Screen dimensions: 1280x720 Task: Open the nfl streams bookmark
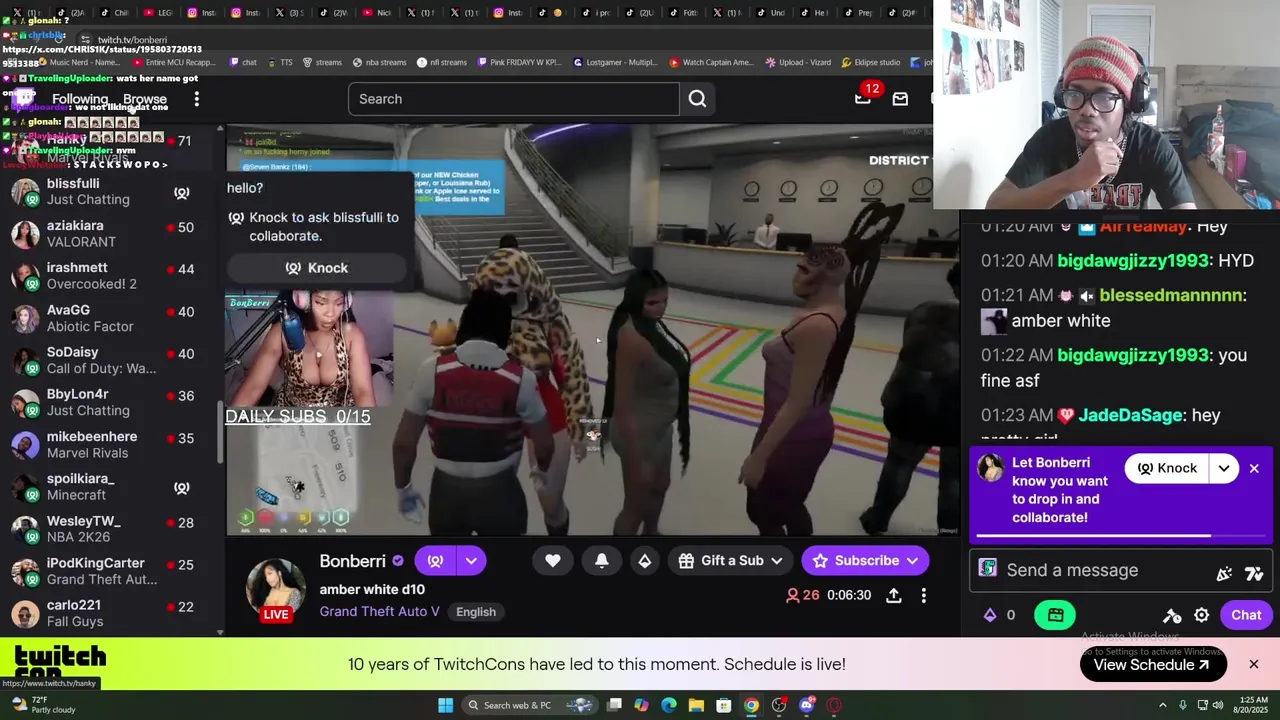[441, 62]
